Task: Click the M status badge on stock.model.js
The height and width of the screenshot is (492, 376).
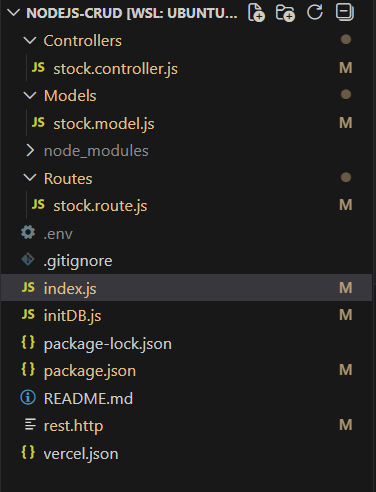Action: (346, 123)
